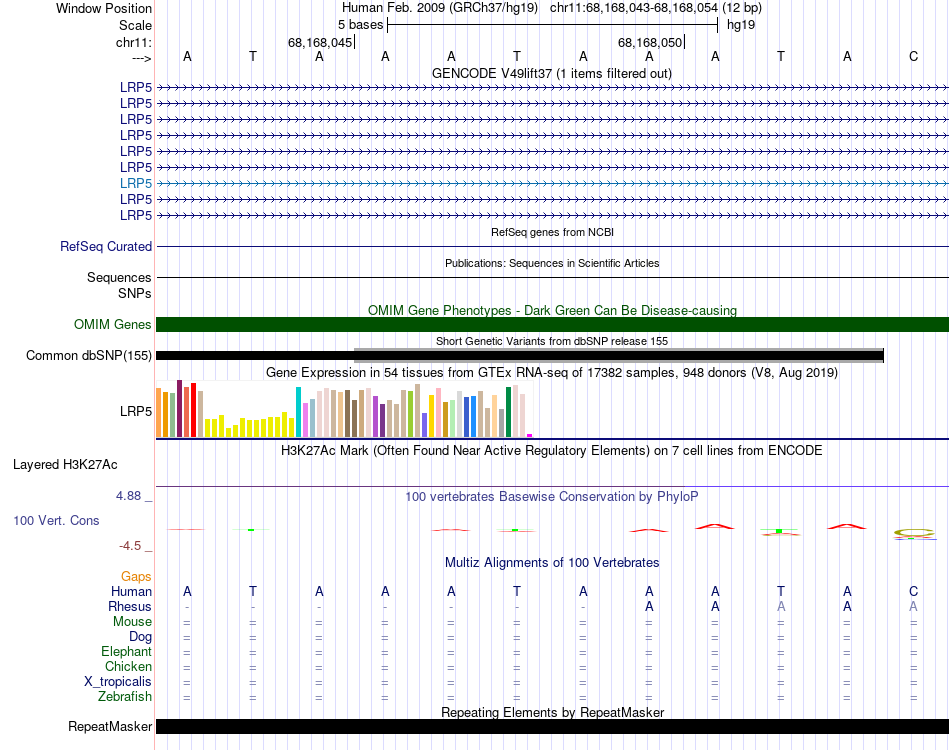Select the Layered H3K27Ac track label
The width and height of the screenshot is (950, 750).
[65, 465]
